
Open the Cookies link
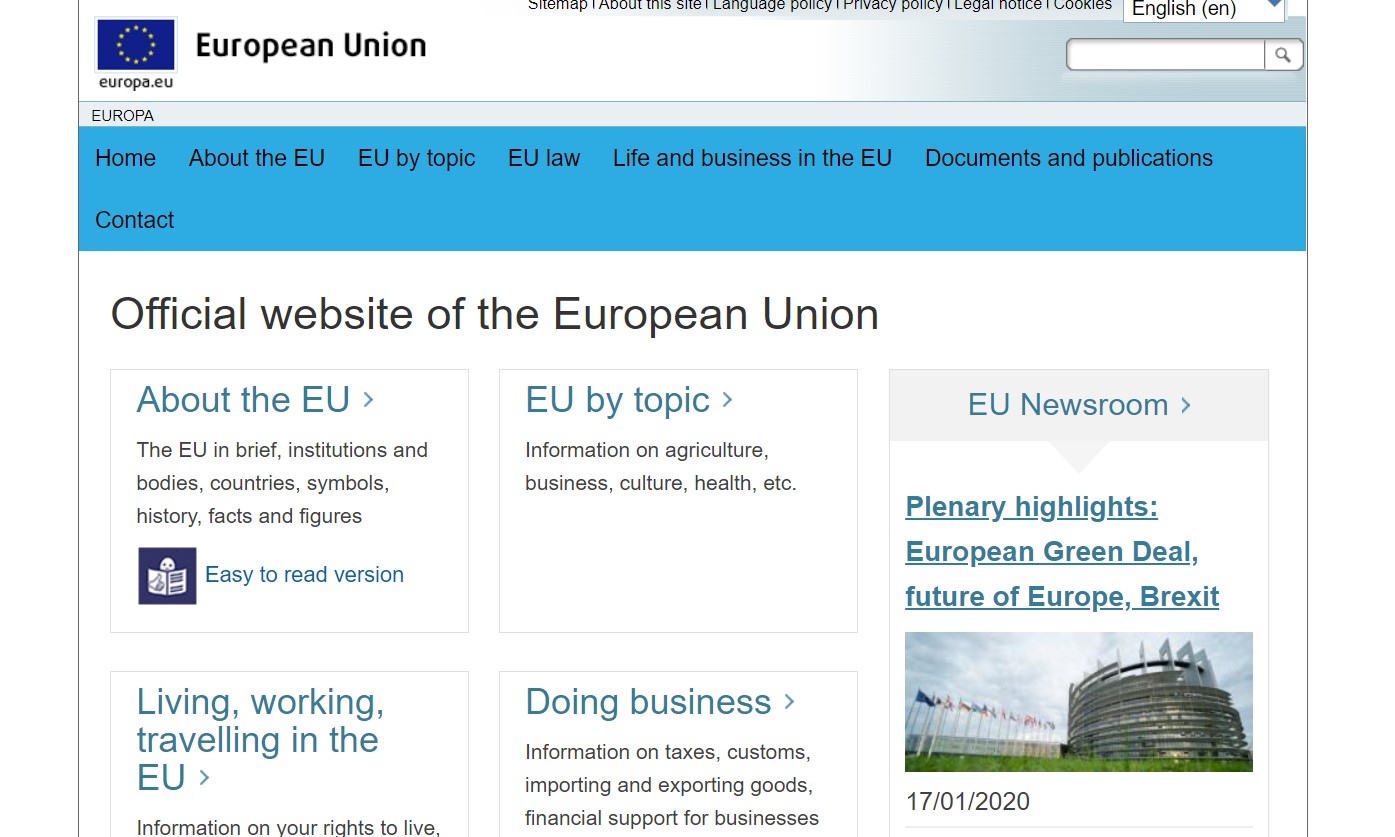point(1082,5)
